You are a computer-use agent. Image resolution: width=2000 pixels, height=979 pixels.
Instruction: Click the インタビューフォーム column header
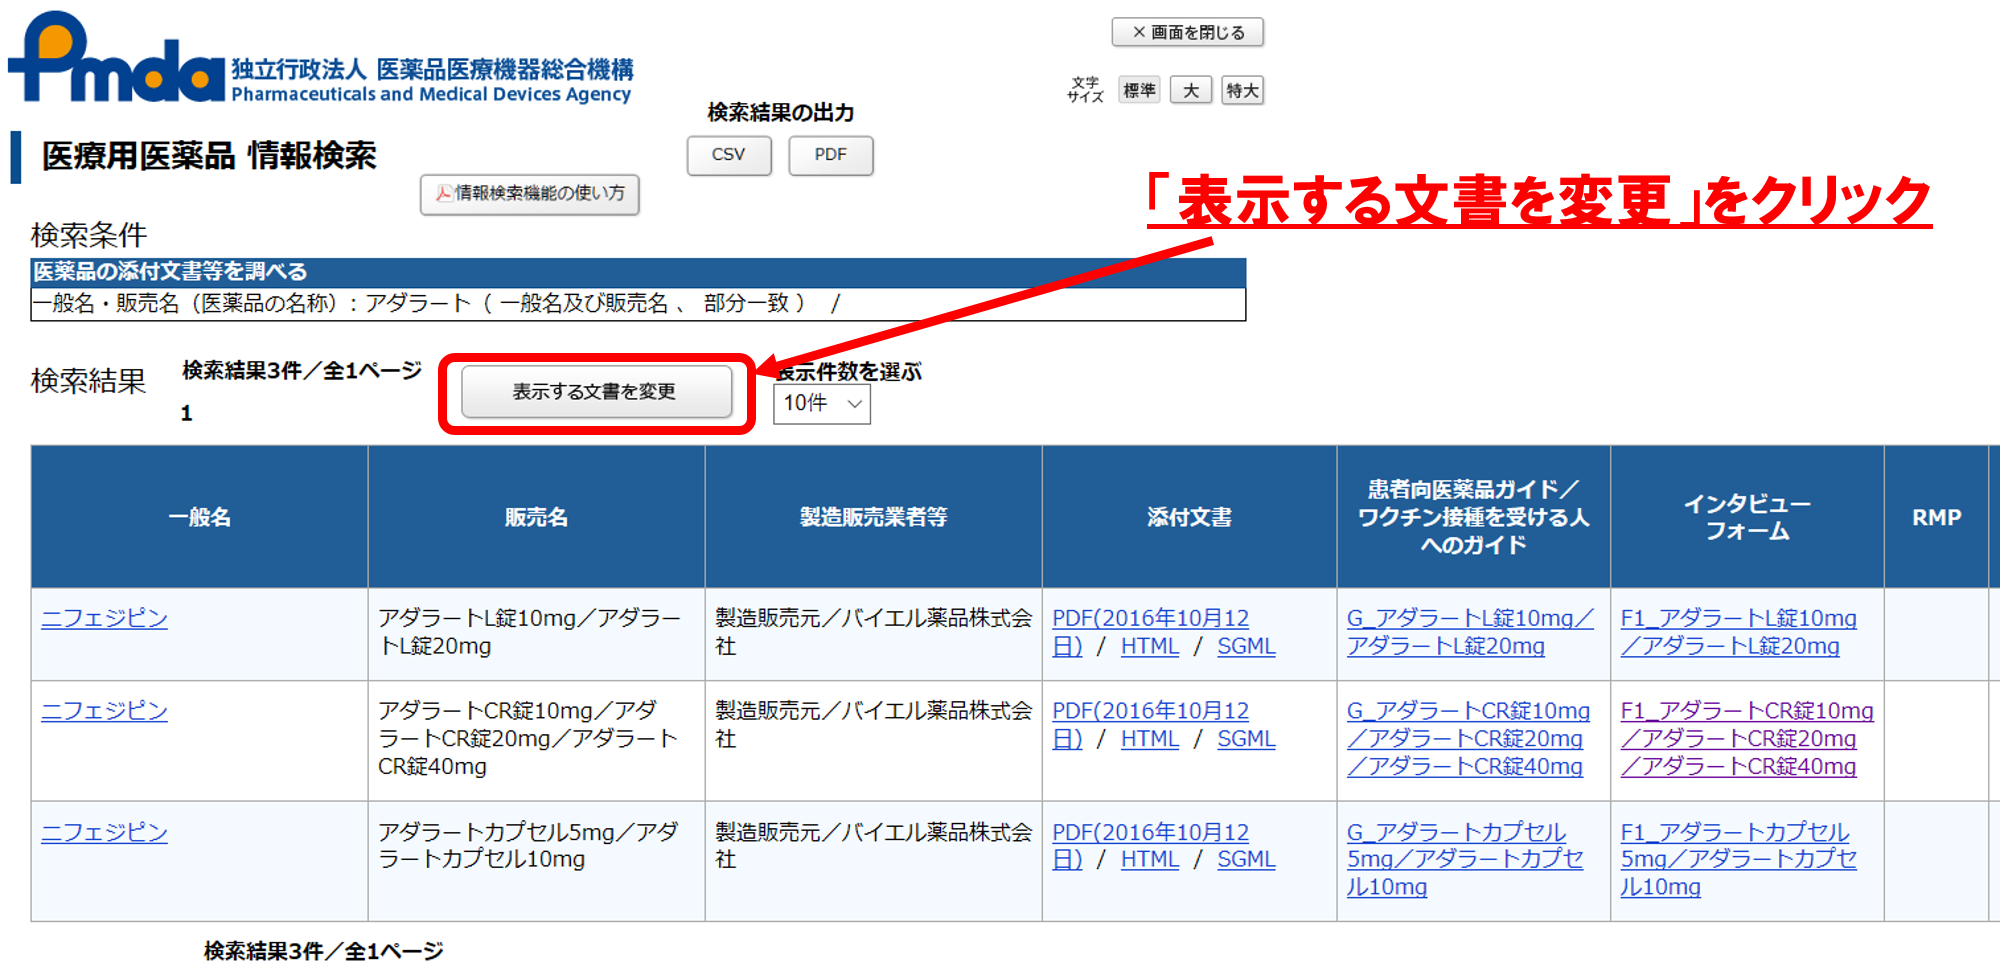tap(1747, 517)
